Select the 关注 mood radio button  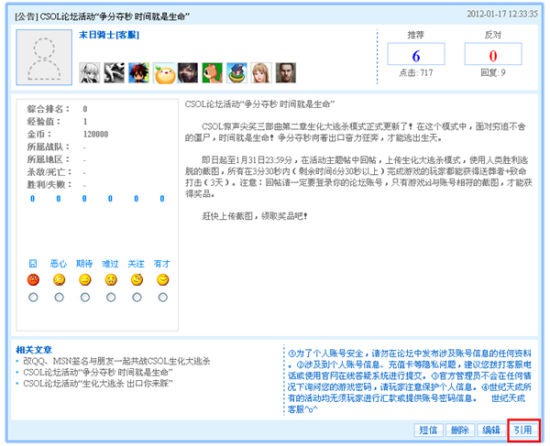pyautogui.click(x=137, y=297)
